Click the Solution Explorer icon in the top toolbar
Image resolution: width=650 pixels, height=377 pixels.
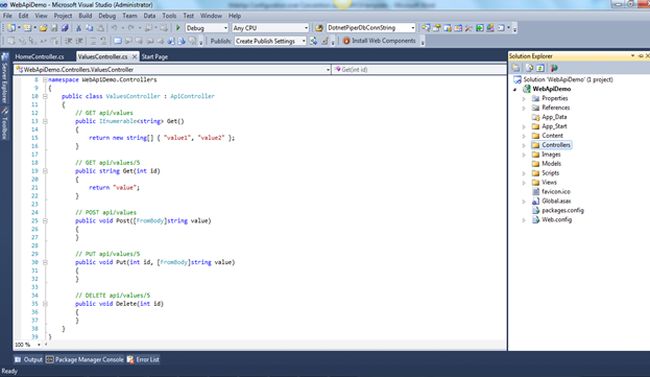coord(426,28)
